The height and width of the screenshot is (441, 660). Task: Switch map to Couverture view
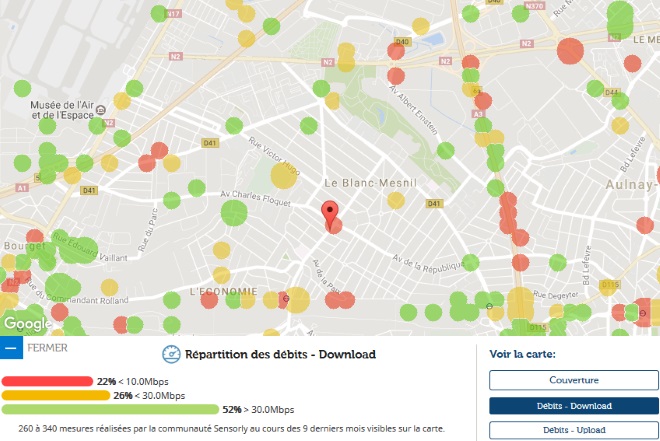pyautogui.click(x=573, y=380)
